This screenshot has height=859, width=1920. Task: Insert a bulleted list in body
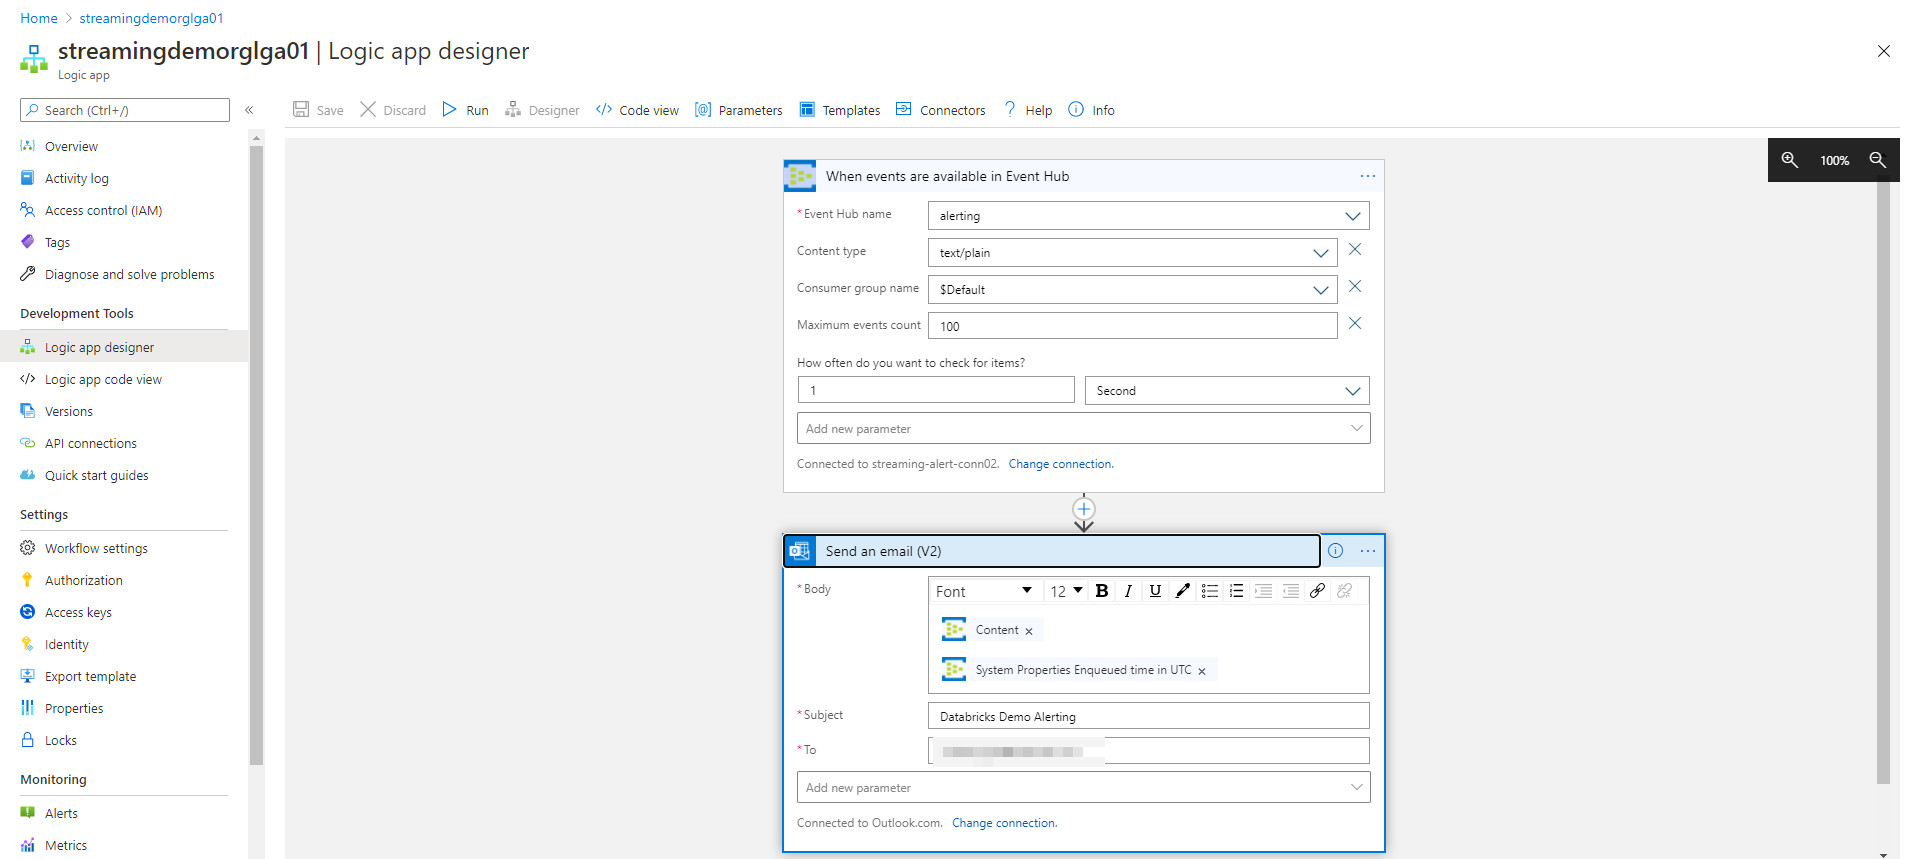[x=1210, y=591]
